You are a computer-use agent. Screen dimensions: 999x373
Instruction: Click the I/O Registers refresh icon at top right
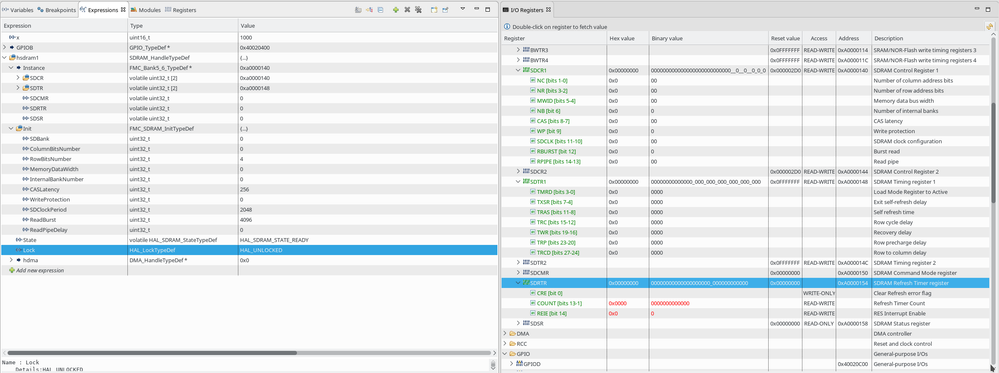click(x=989, y=27)
